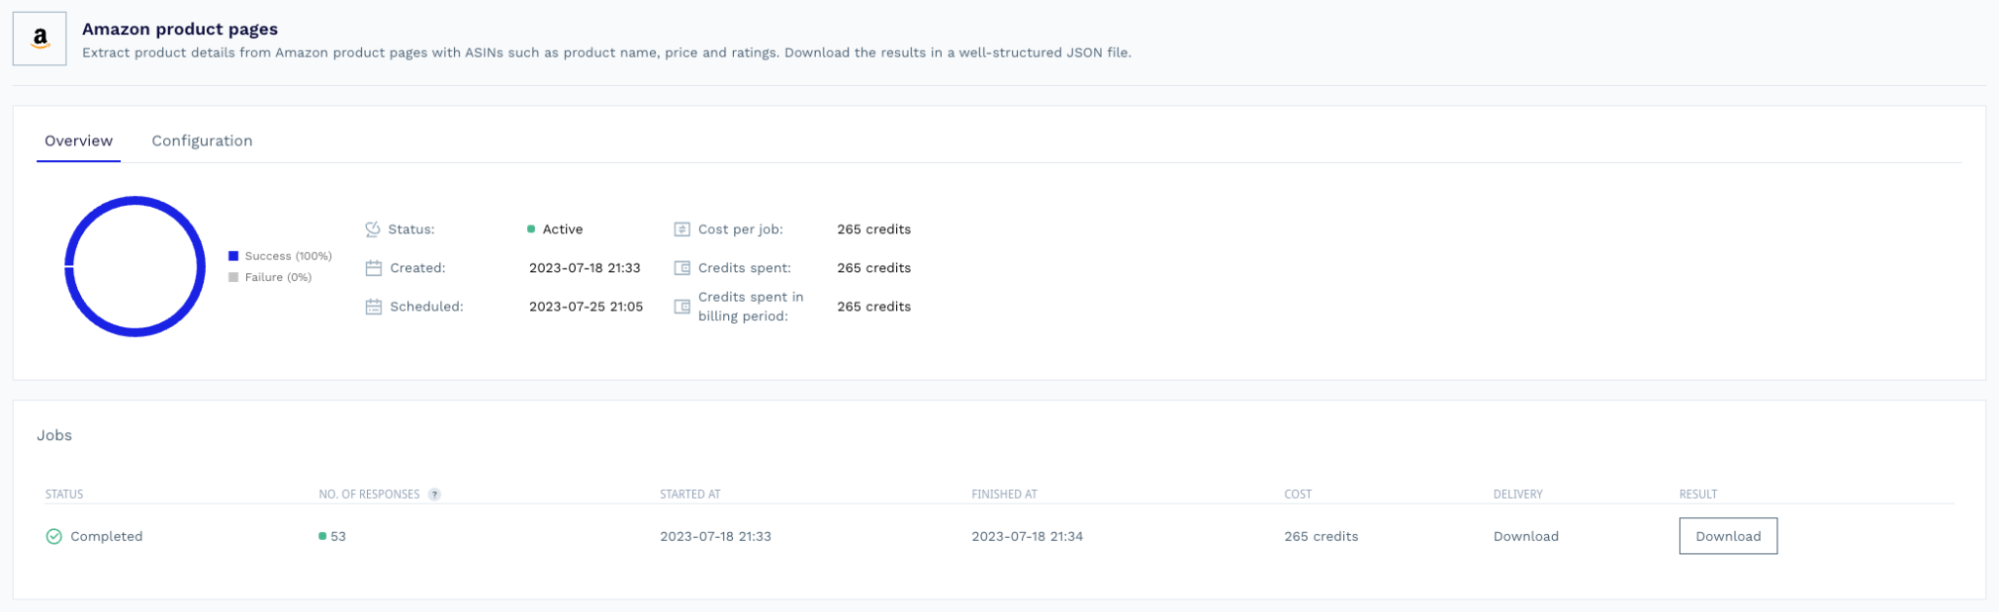Click the DELIVERY column header

coord(1518,494)
